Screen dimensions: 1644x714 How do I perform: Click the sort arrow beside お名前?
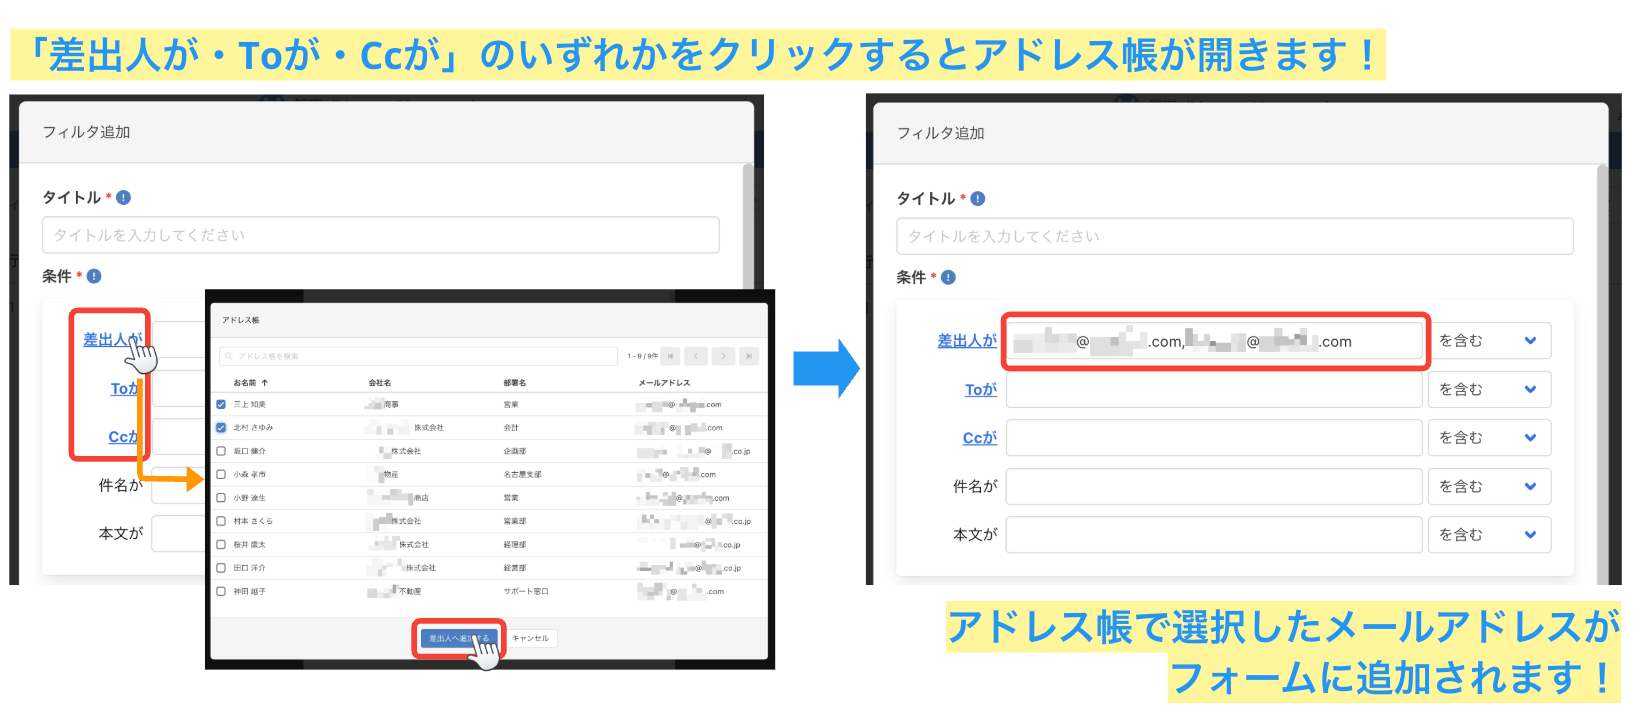(x=265, y=383)
